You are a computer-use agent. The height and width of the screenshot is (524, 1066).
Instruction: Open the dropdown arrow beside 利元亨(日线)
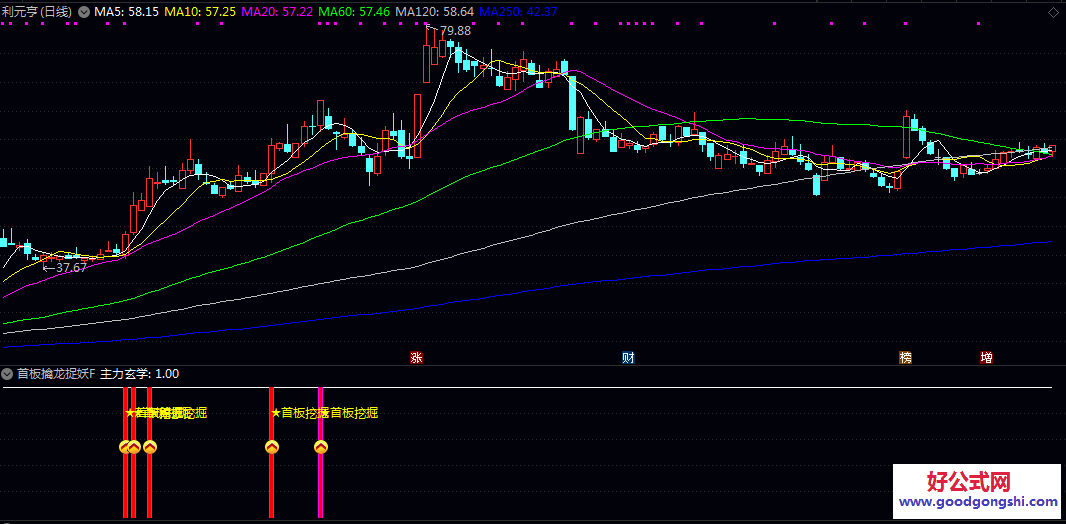click(83, 12)
